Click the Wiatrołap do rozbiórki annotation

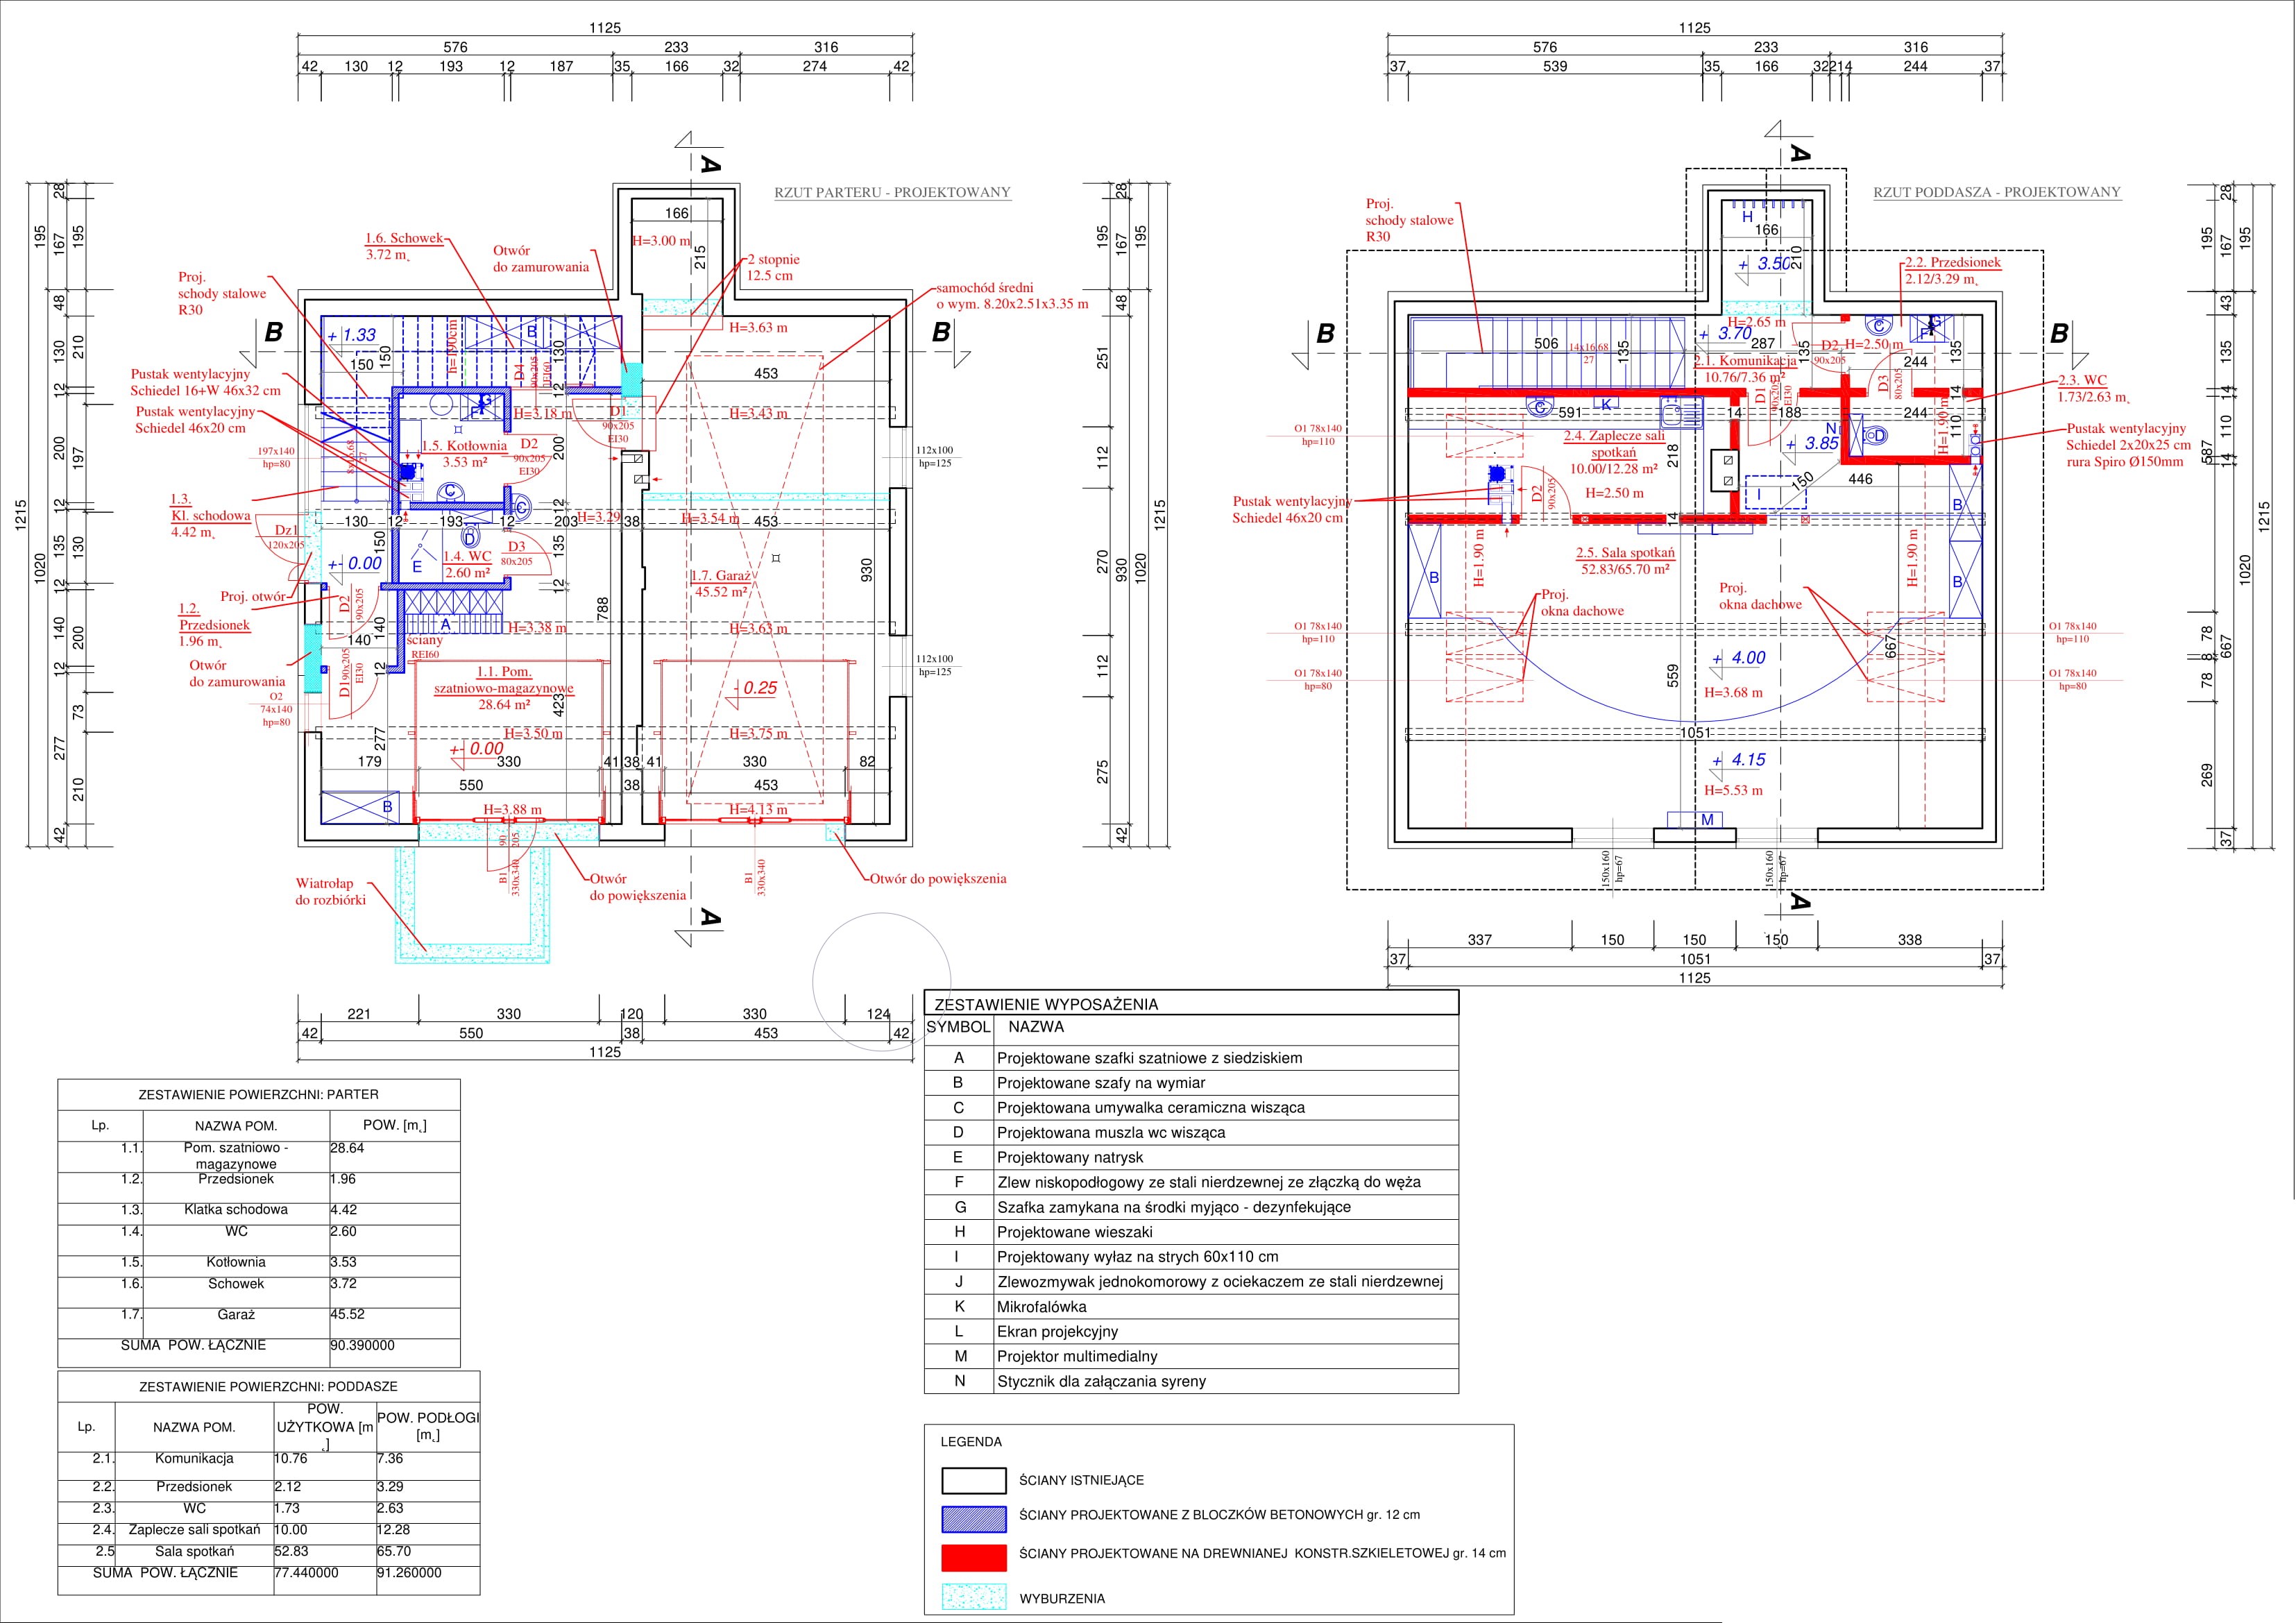coord(330,891)
